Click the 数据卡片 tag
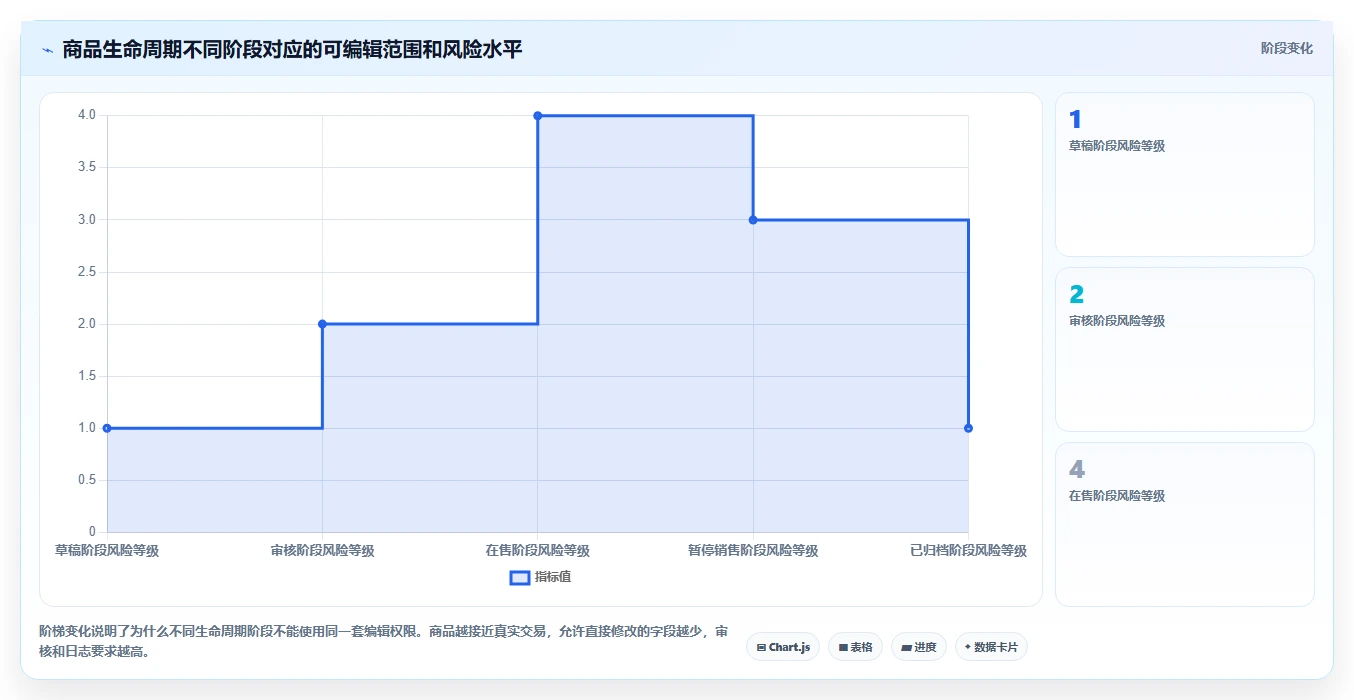1354x700 pixels. [x=991, y=647]
